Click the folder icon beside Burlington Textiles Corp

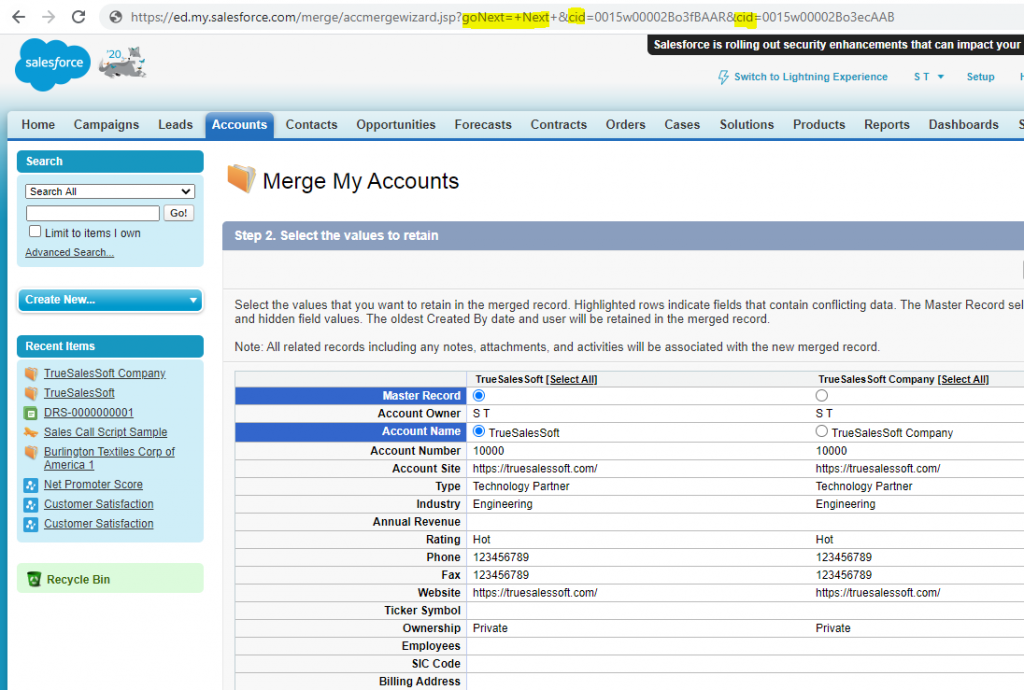click(31, 452)
